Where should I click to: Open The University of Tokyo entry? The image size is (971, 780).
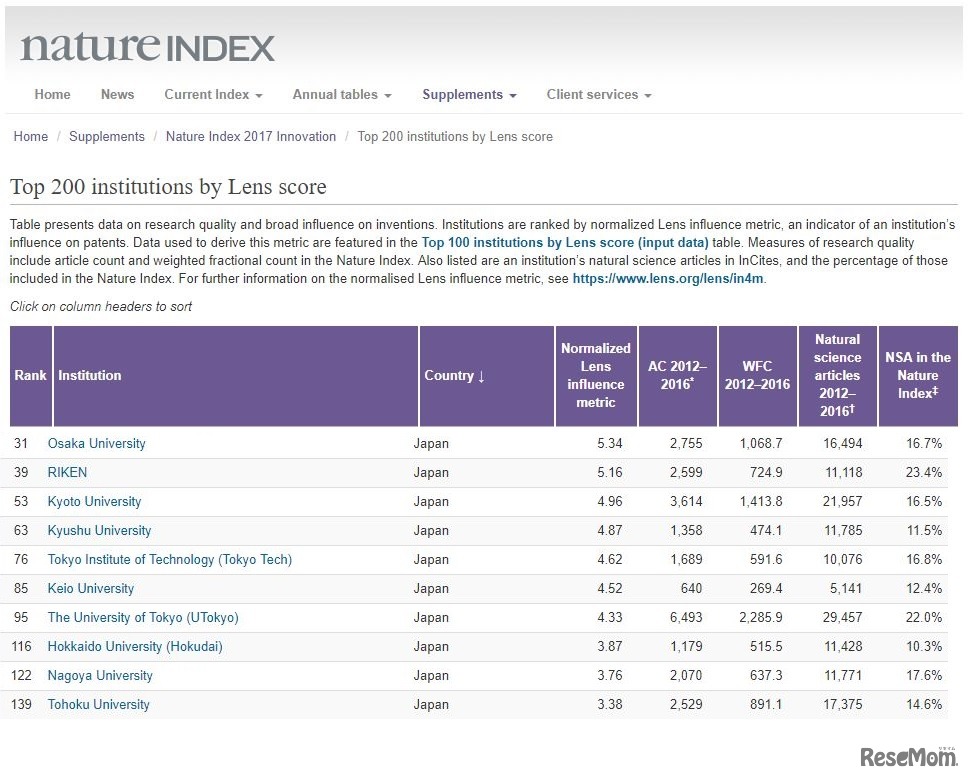pyautogui.click(x=143, y=618)
